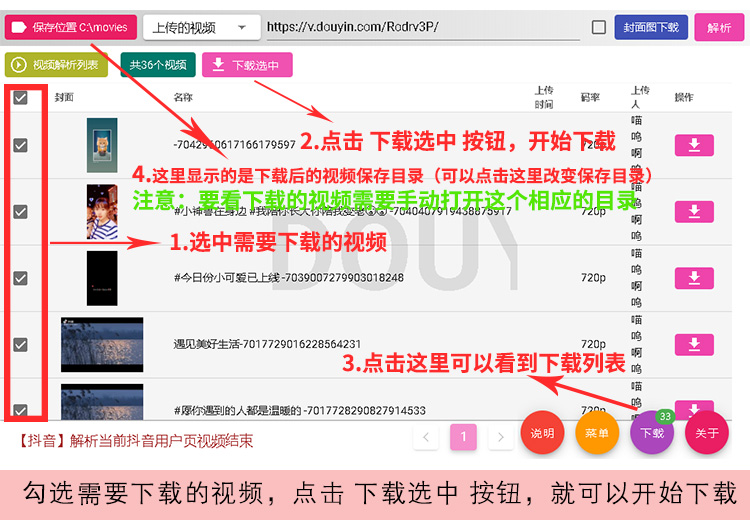Open the orange 菜单 round button
Screen dimensions: 750x520
coord(597,432)
